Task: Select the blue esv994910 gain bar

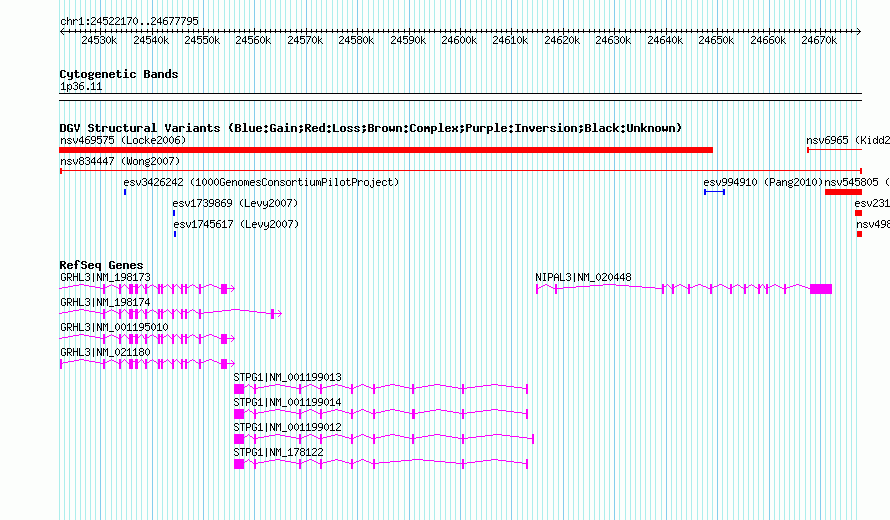Action: (x=715, y=192)
